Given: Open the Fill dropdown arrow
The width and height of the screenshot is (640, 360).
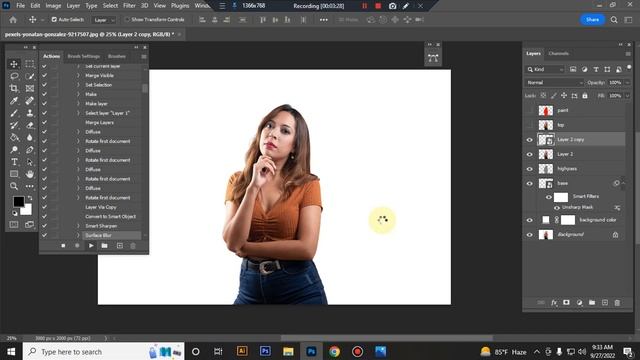Looking at the screenshot, I should tap(627, 96).
